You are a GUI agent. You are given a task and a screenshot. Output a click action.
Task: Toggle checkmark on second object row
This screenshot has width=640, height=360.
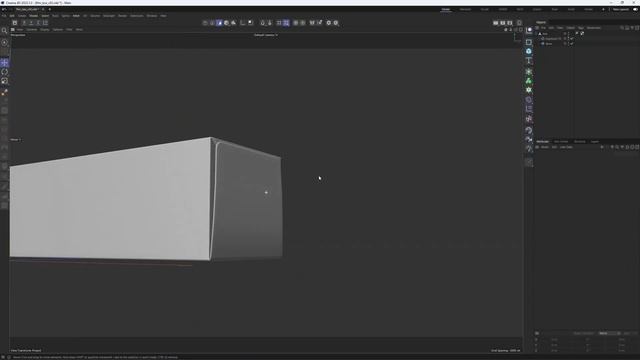[572, 38]
